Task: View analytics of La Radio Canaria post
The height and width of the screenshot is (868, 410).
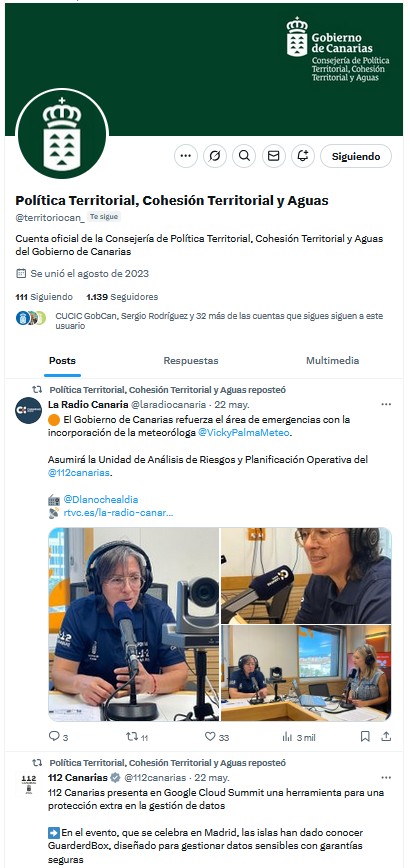Action: click(287, 736)
